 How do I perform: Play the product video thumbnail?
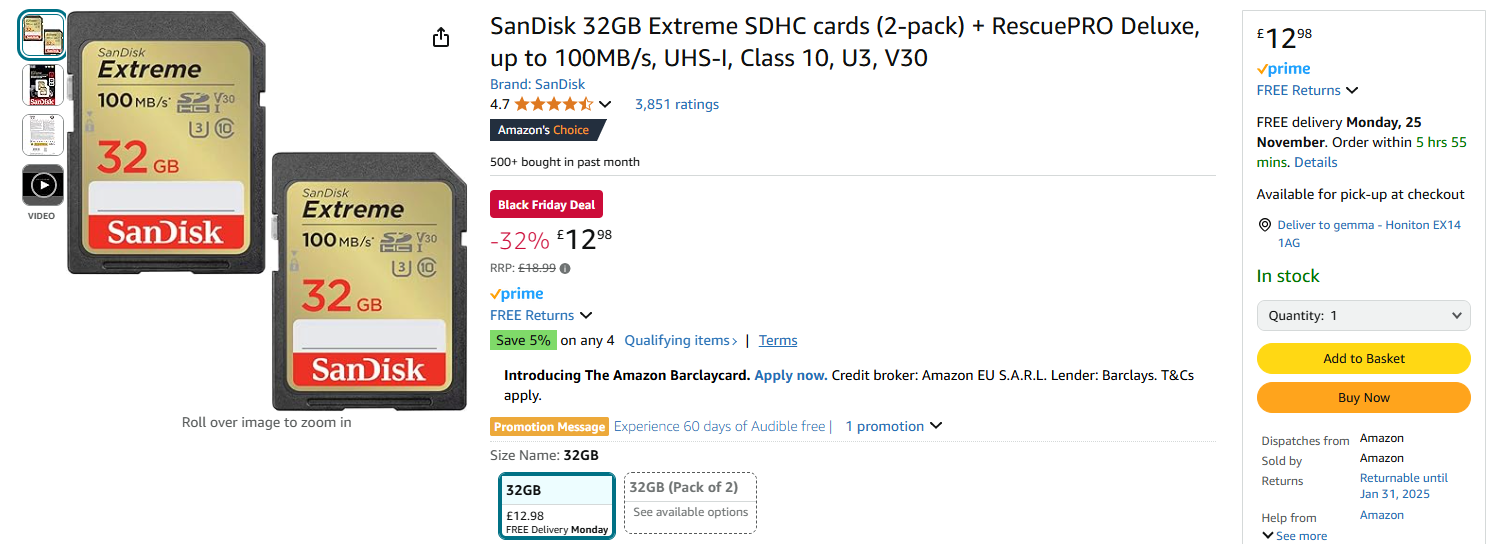pos(43,185)
